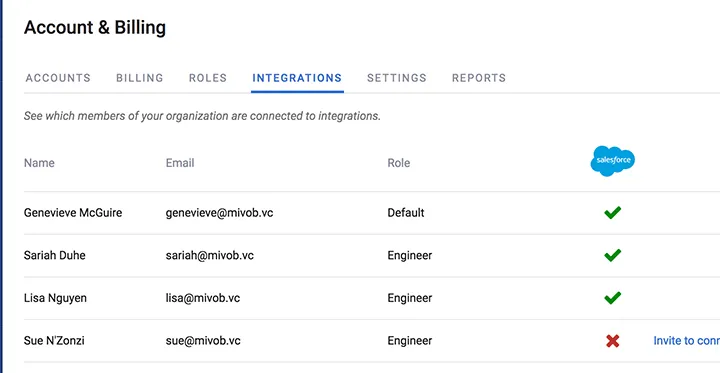This screenshot has width=720, height=373.
Task: Select the Integrations tab
Action: pos(297,78)
